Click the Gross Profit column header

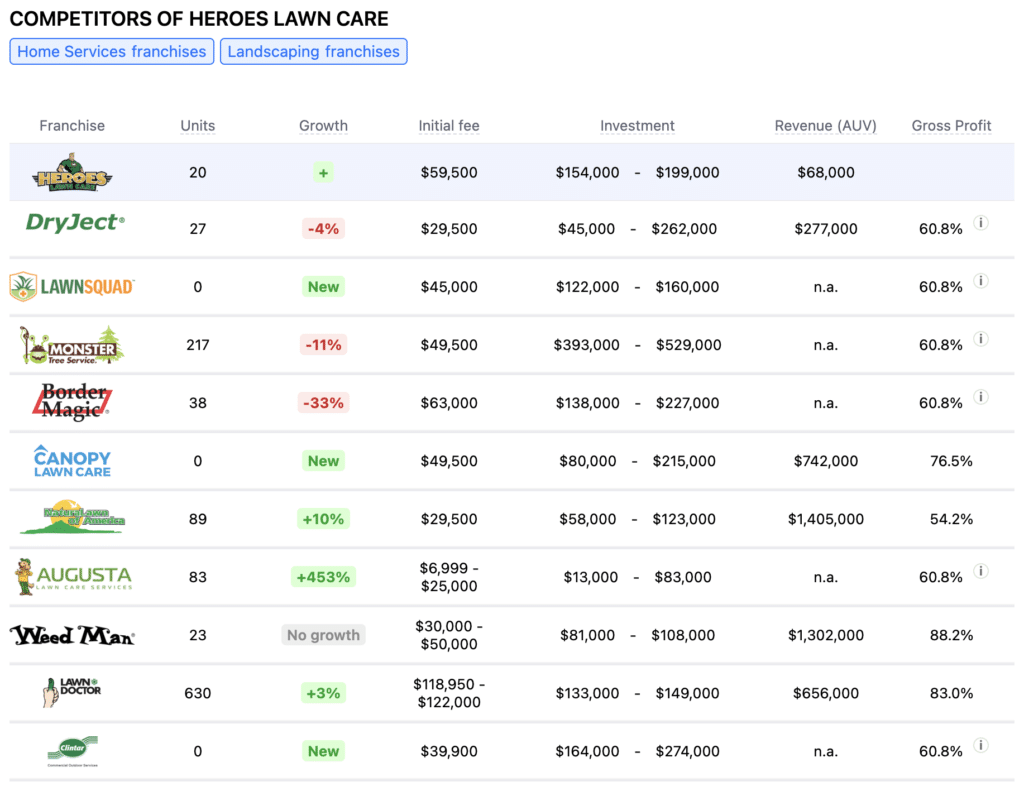pyautogui.click(x=952, y=125)
